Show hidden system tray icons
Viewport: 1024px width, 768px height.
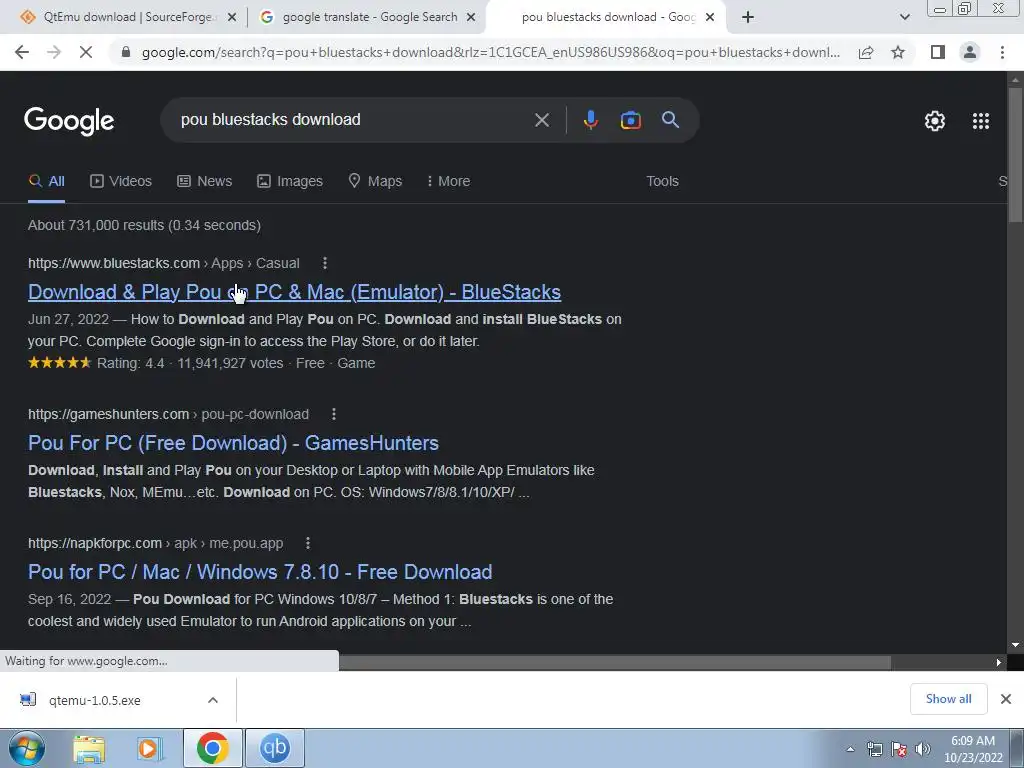[850, 749]
